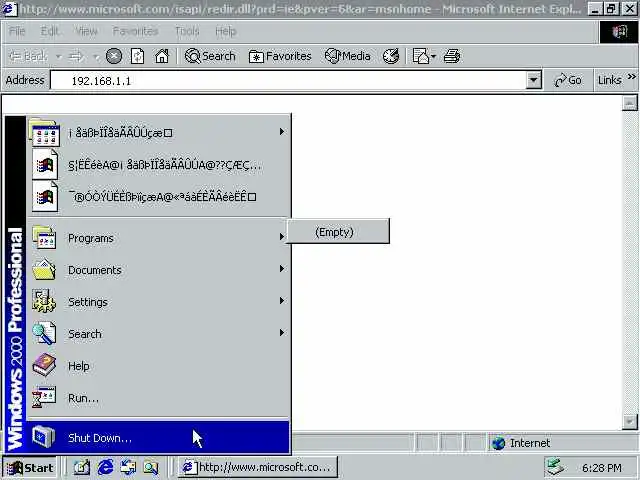Open Programs in the Start menu
The width and height of the screenshot is (640, 480).
(158, 238)
